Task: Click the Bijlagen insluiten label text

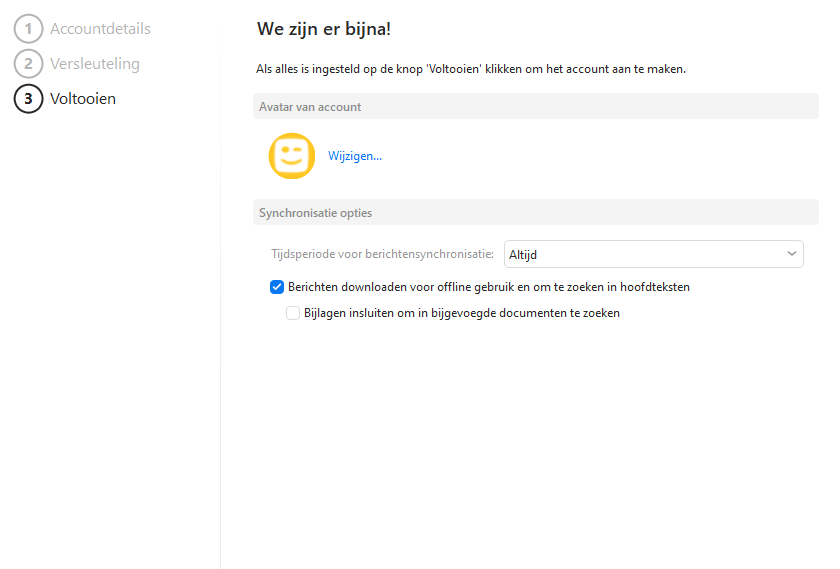Action: tap(461, 313)
